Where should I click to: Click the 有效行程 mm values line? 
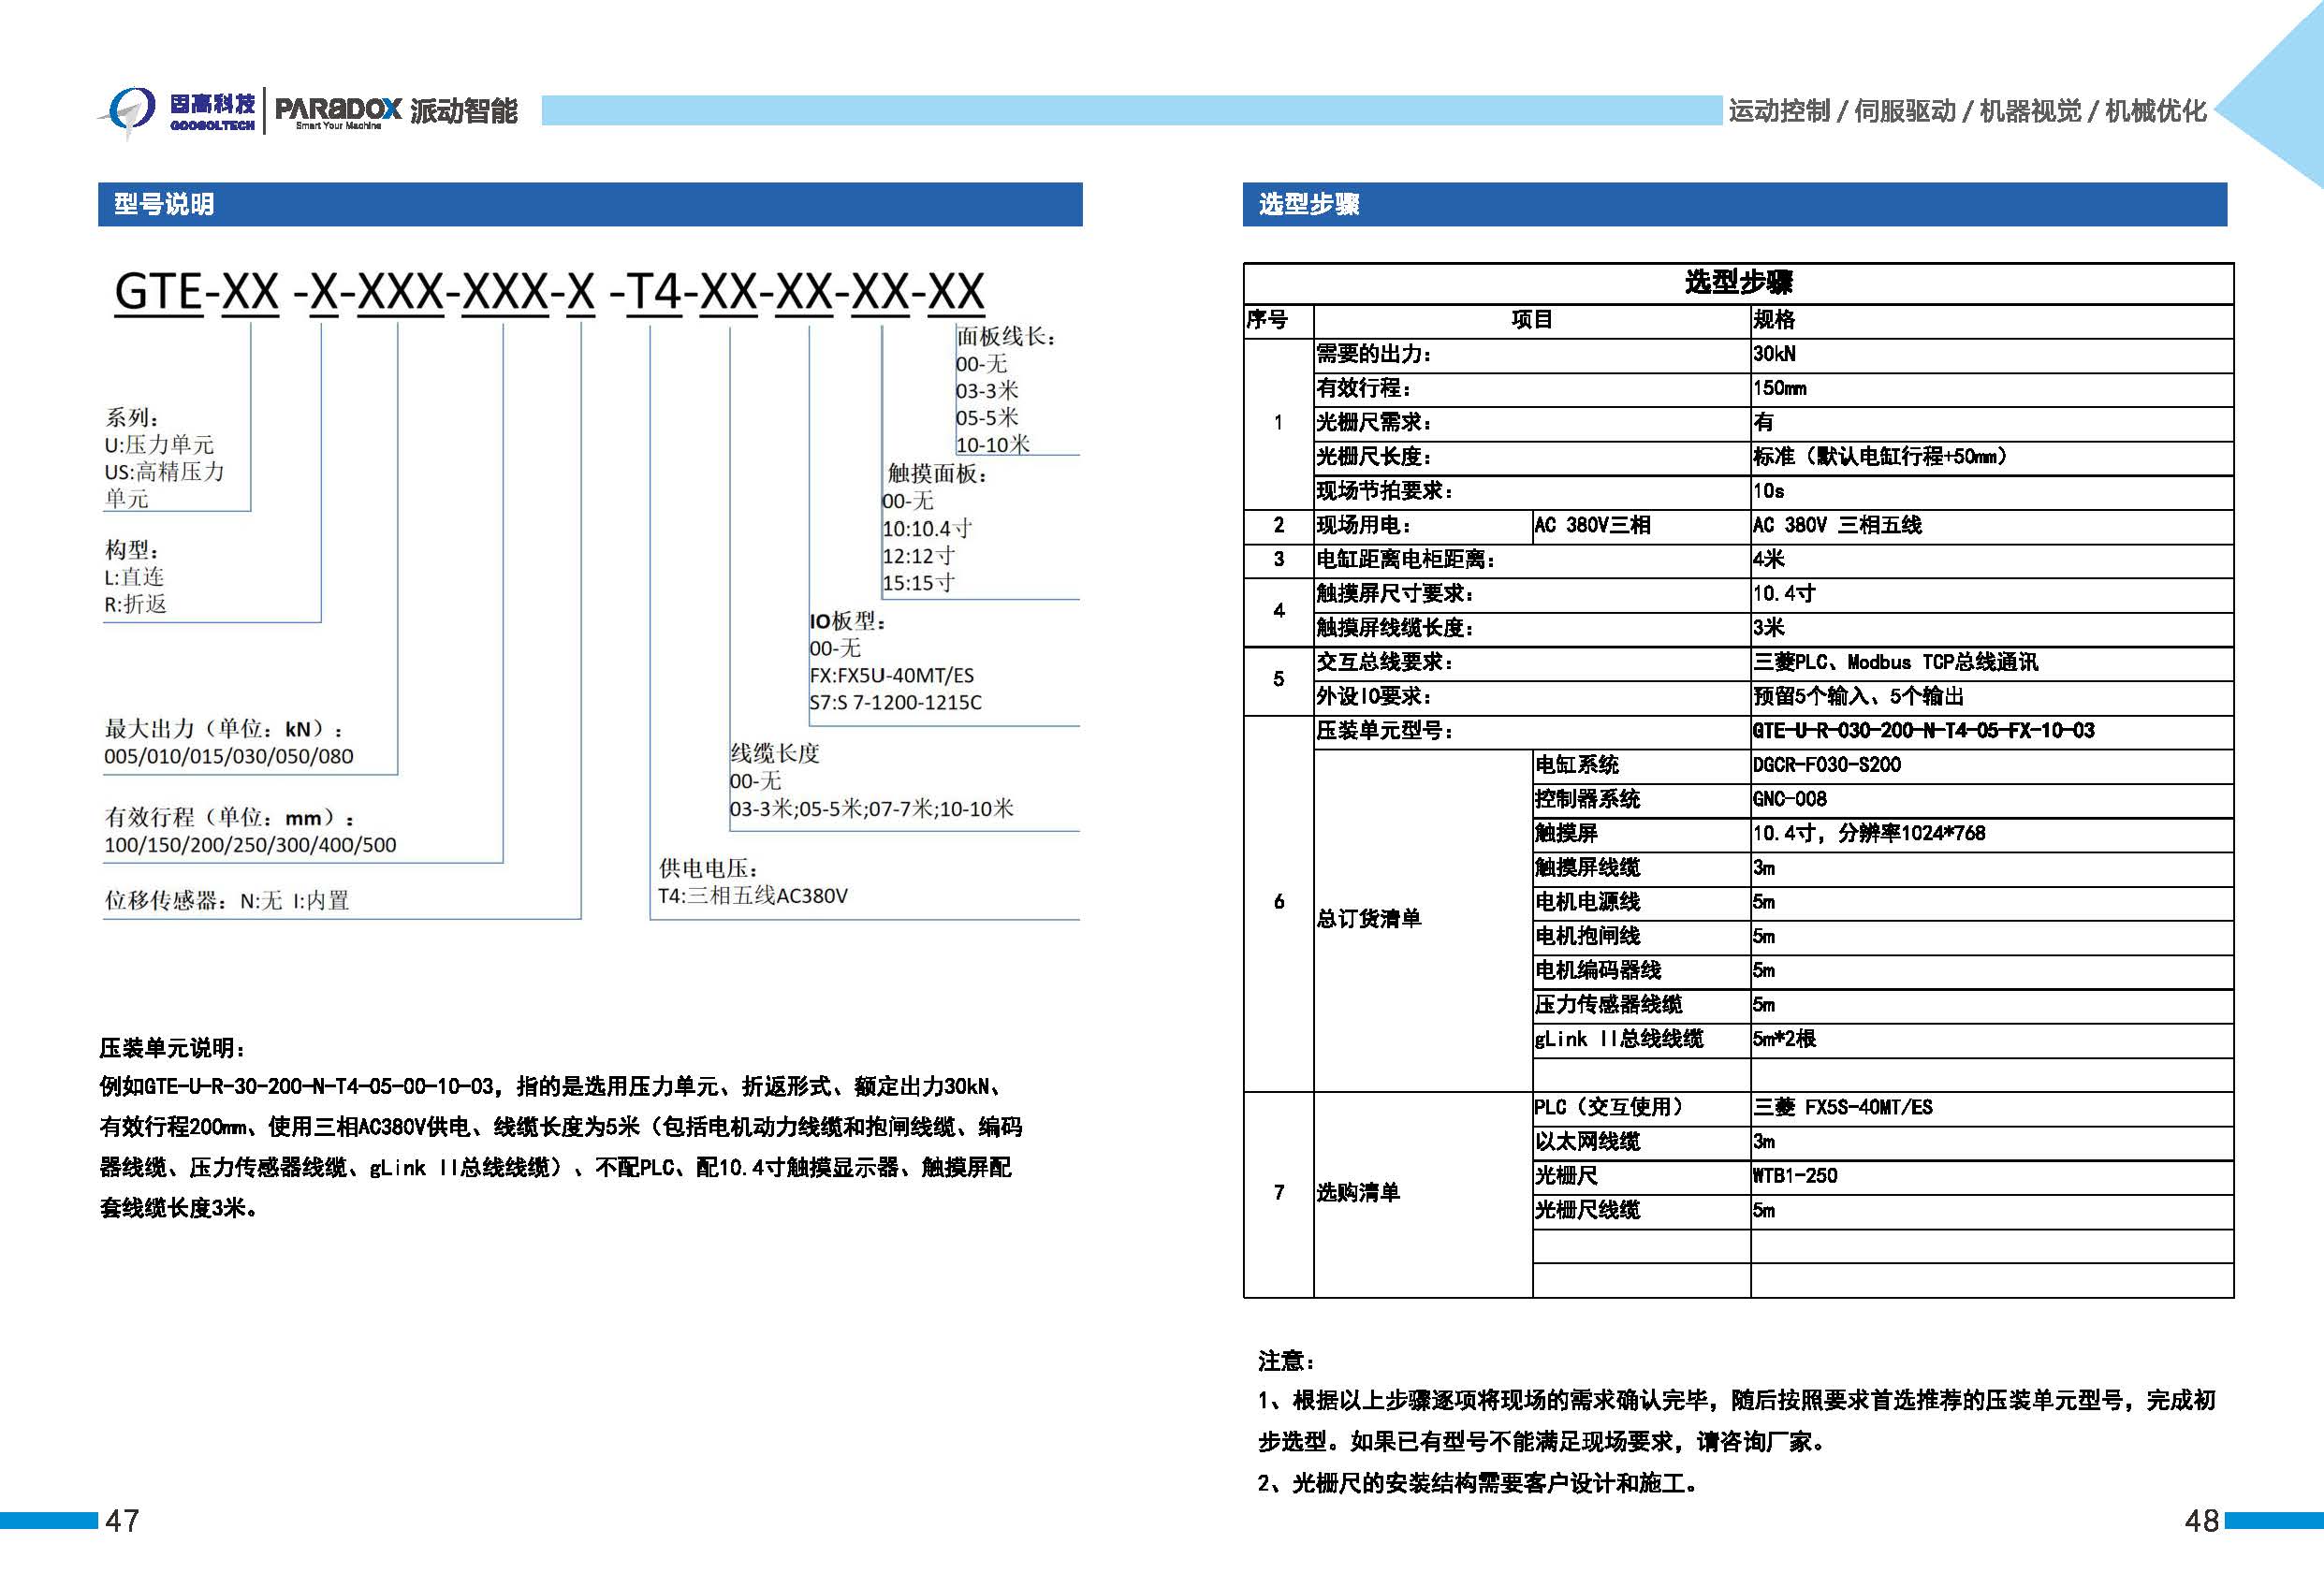tap(250, 844)
